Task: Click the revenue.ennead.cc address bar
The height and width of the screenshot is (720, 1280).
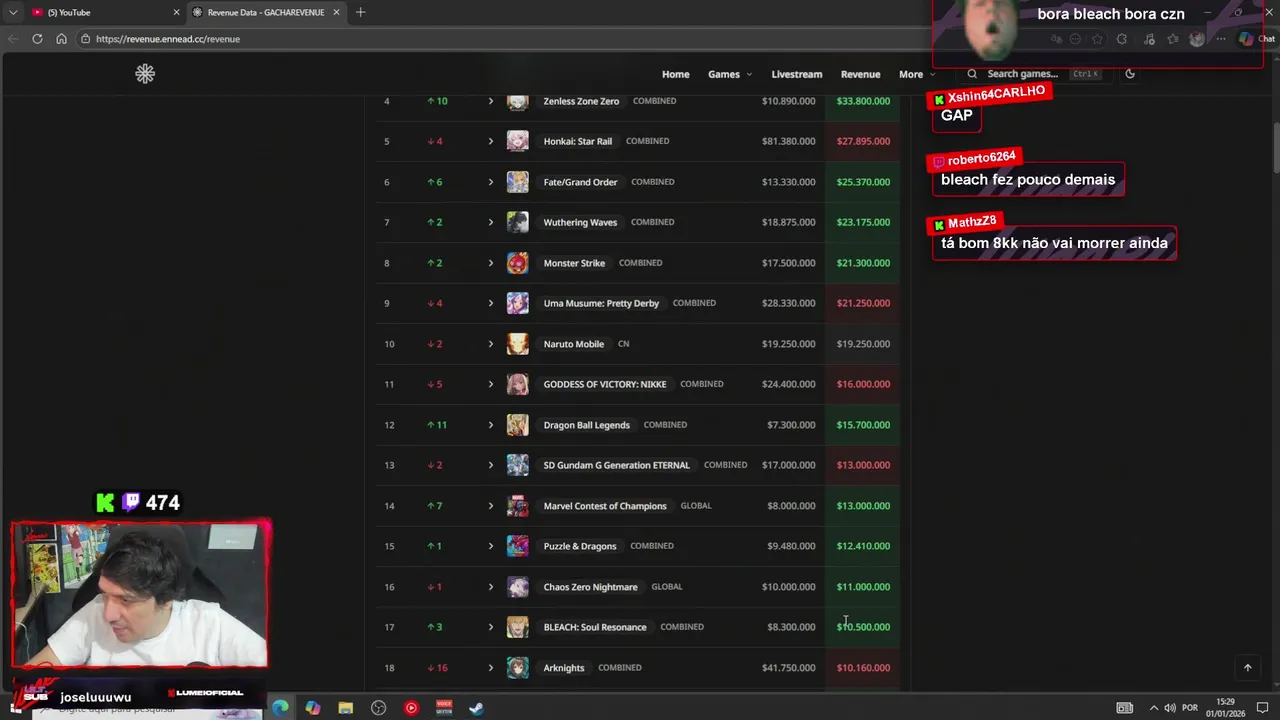Action: pyautogui.click(x=500, y=39)
